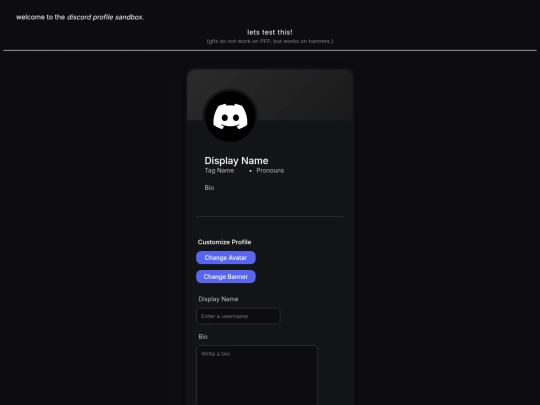Select the large Display Name heading
Image resolution: width=540 pixels, height=405 pixels.
[x=236, y=161]
